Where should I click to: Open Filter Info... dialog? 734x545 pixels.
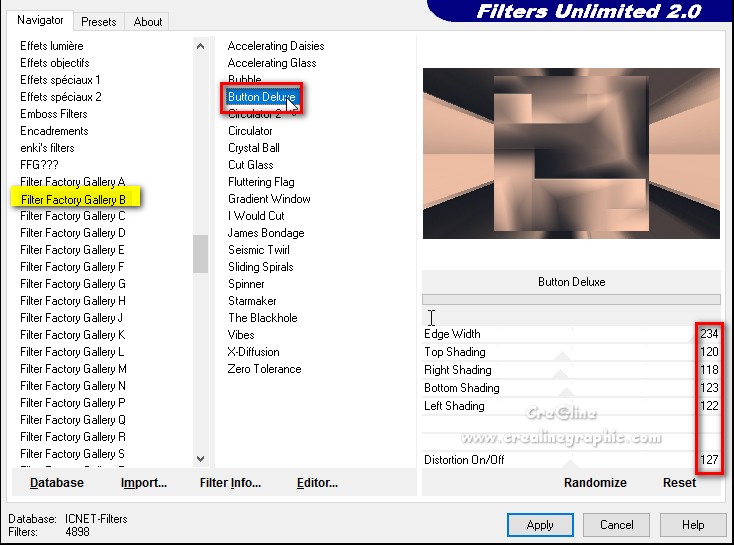pyautogui.click(x=230, y=482)
